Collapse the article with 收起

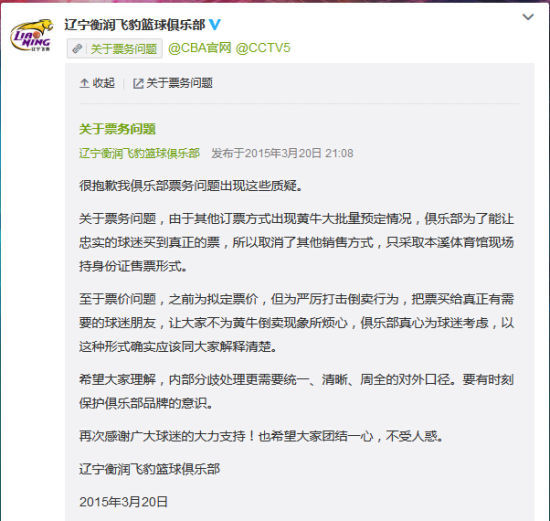[x=98, y=83]
